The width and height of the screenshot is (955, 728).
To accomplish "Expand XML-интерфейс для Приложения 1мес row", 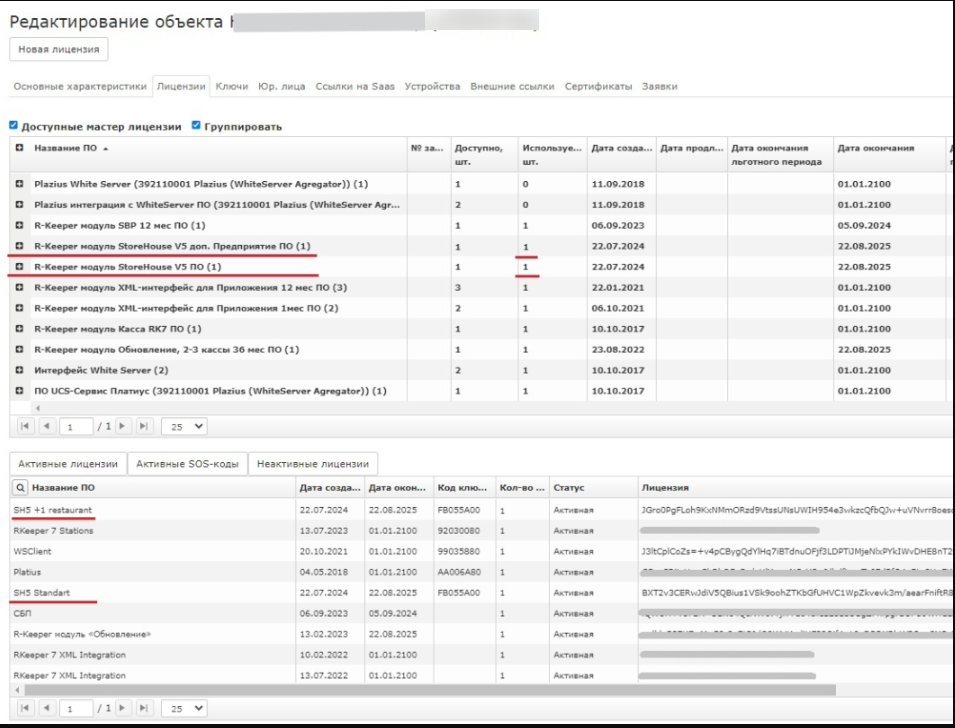I will [x=19, y=308].
